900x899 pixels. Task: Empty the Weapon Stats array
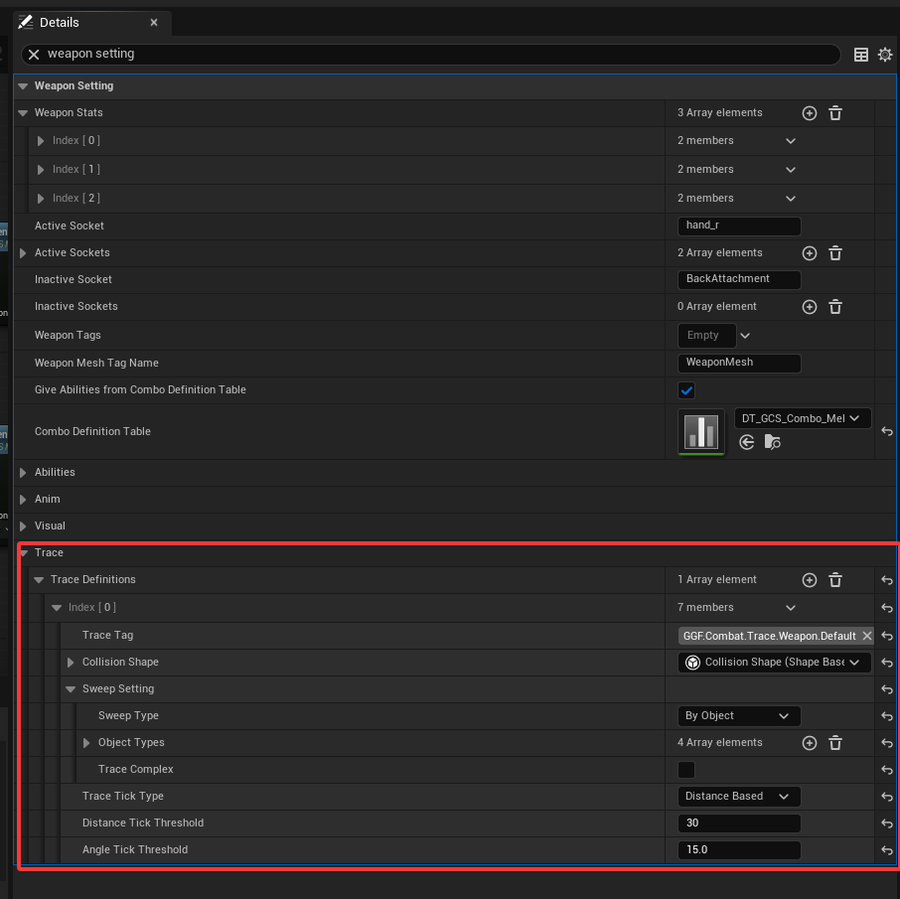pyautogui.click(x=835, y=113)
